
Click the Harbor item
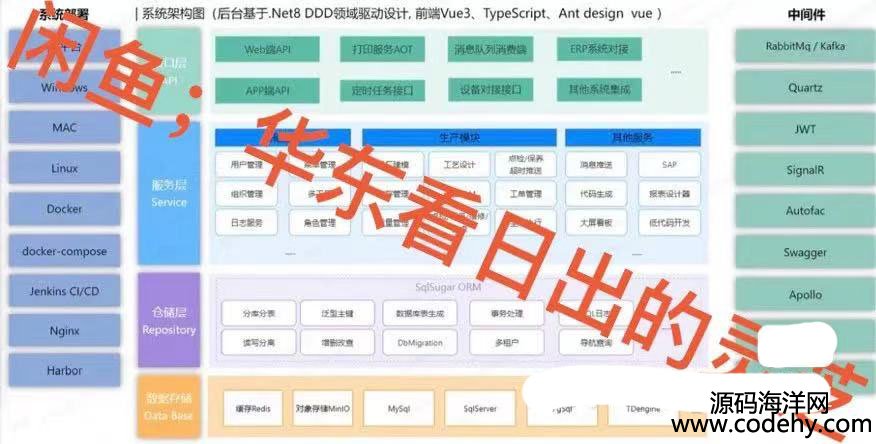[x=65, y=371]
